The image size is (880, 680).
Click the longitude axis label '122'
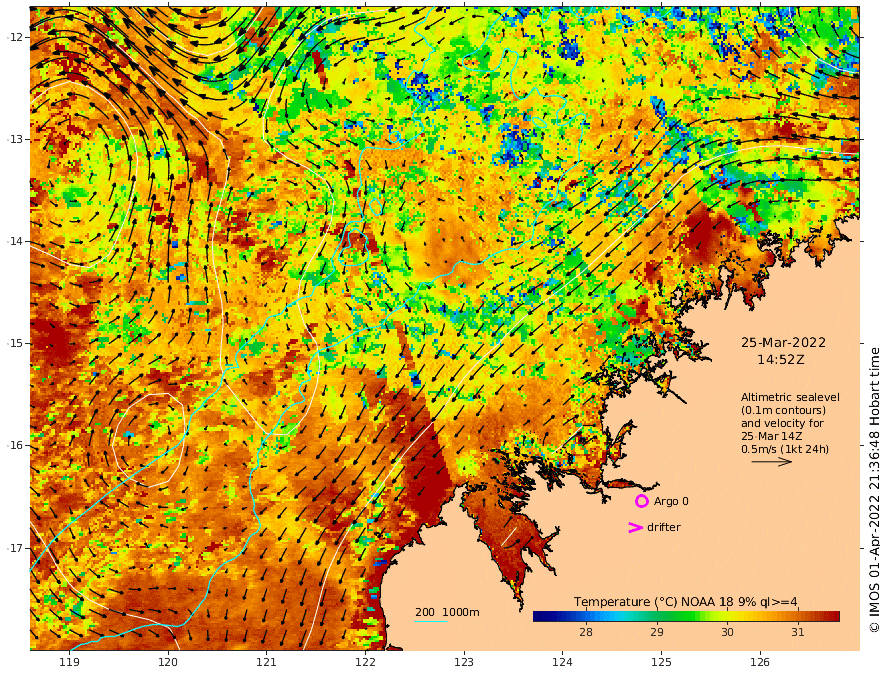tap(365, 662)
